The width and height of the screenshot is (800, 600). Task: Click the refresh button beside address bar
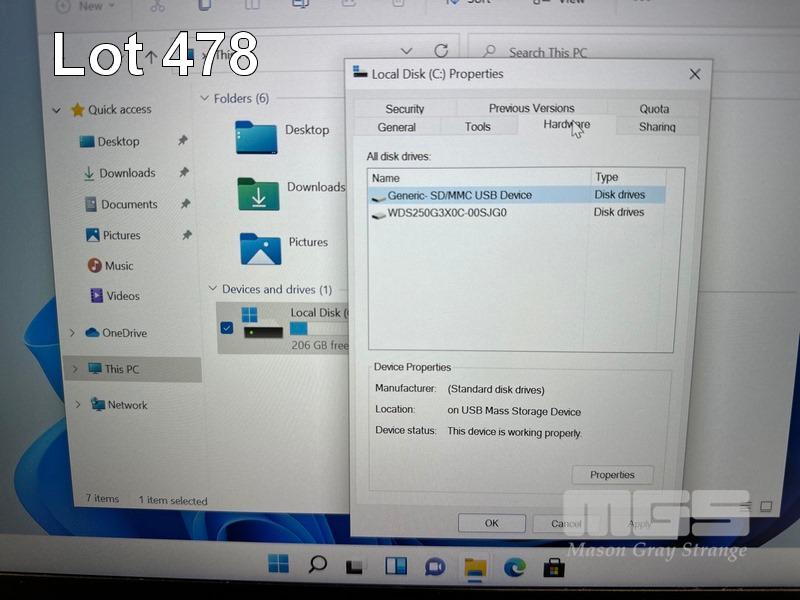(441, 51)
